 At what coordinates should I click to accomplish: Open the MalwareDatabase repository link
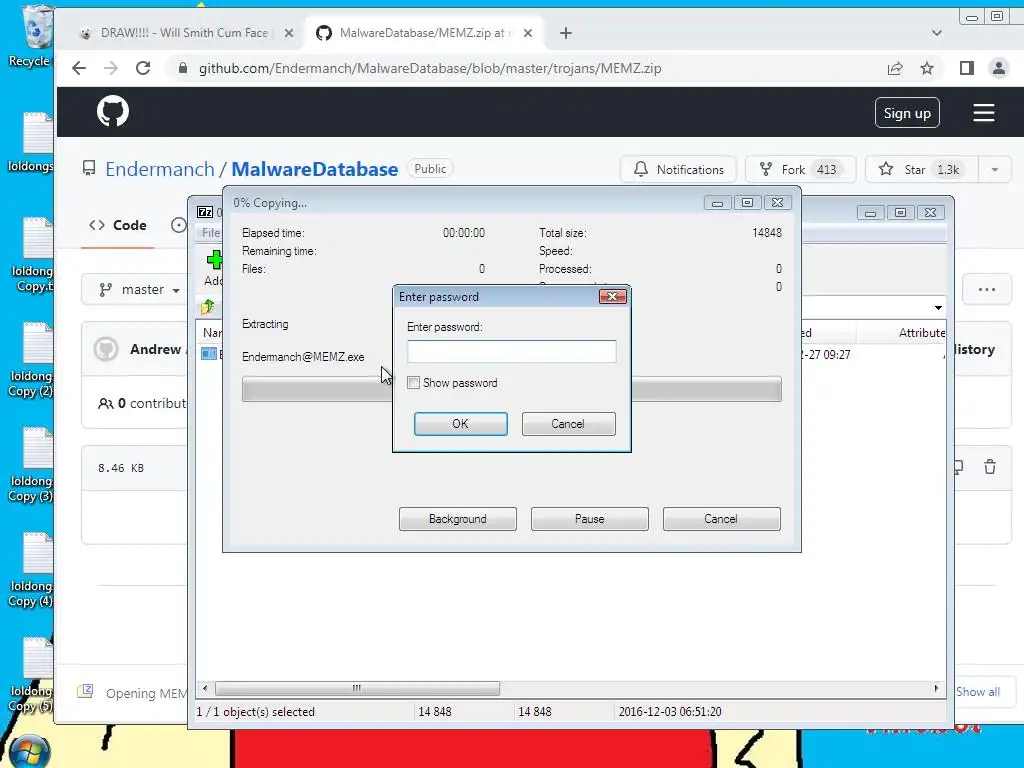click(x=314, y=169)
